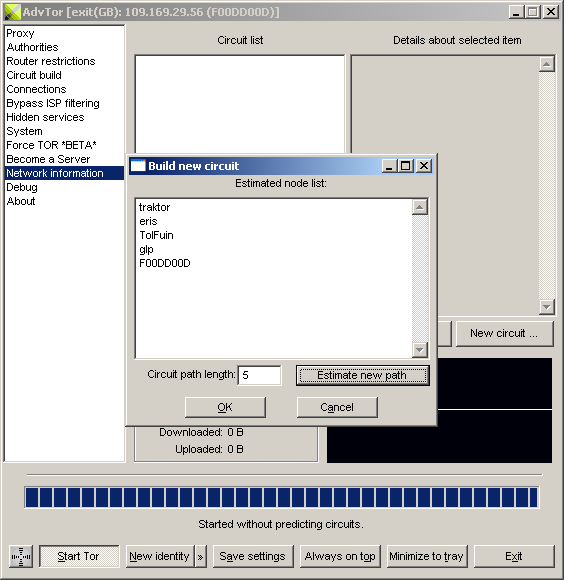Viewport: 564px width, 580px height.
Task: Click the crosshair window-picker icon
Action: (21, 556)
